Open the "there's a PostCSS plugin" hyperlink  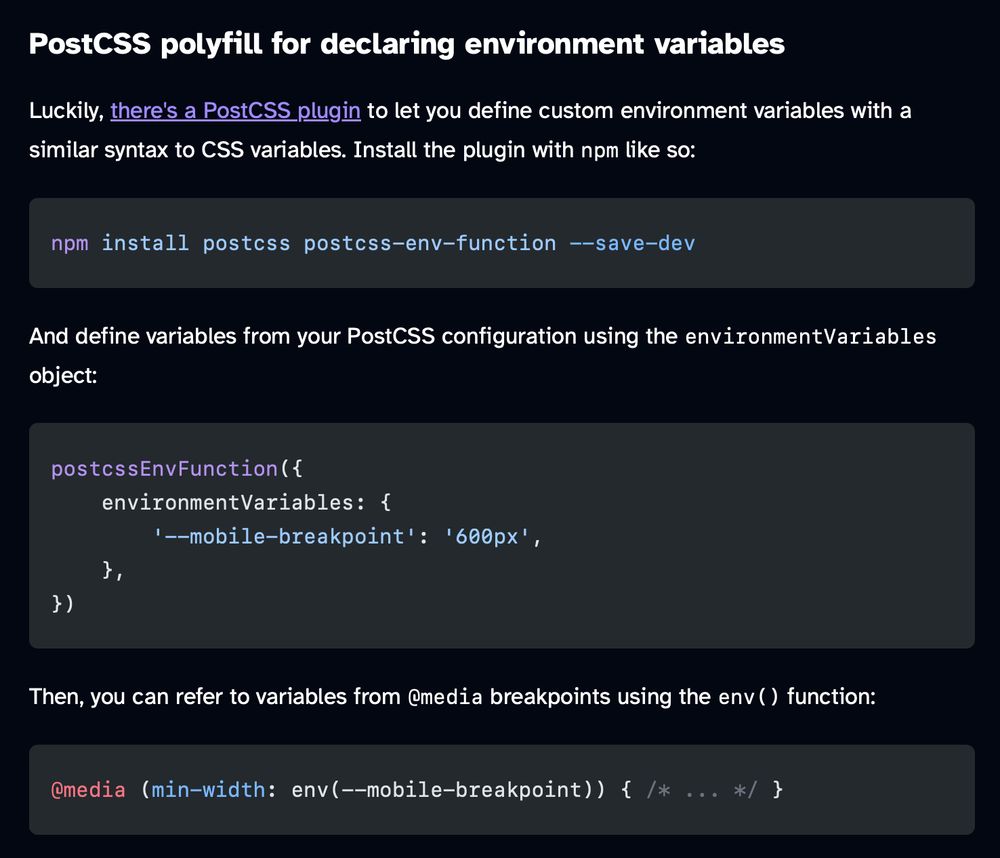pyautogui.click(x=236, y=110)
